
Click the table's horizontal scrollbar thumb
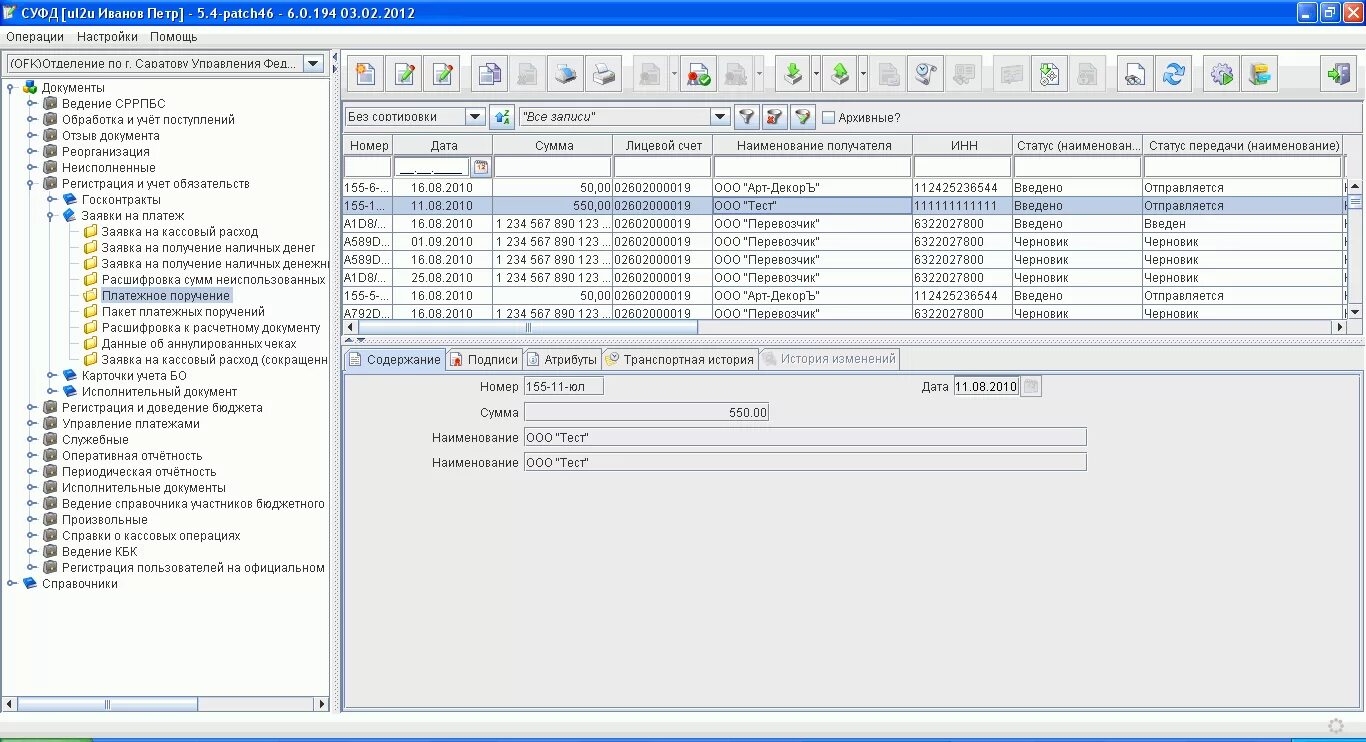tap(529, 327)
